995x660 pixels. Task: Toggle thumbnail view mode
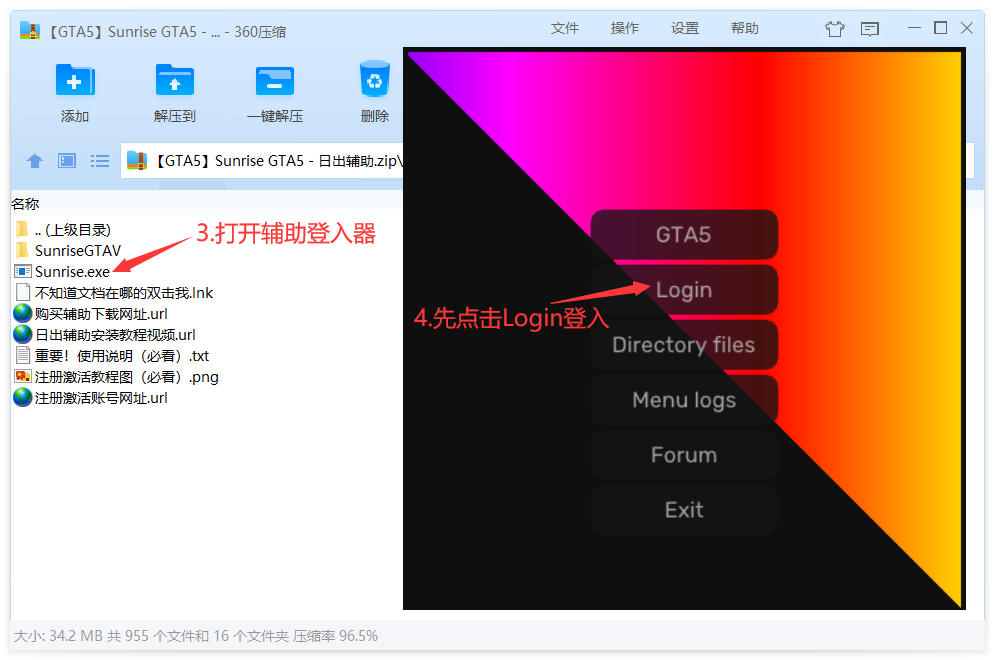tap(66, 160)
